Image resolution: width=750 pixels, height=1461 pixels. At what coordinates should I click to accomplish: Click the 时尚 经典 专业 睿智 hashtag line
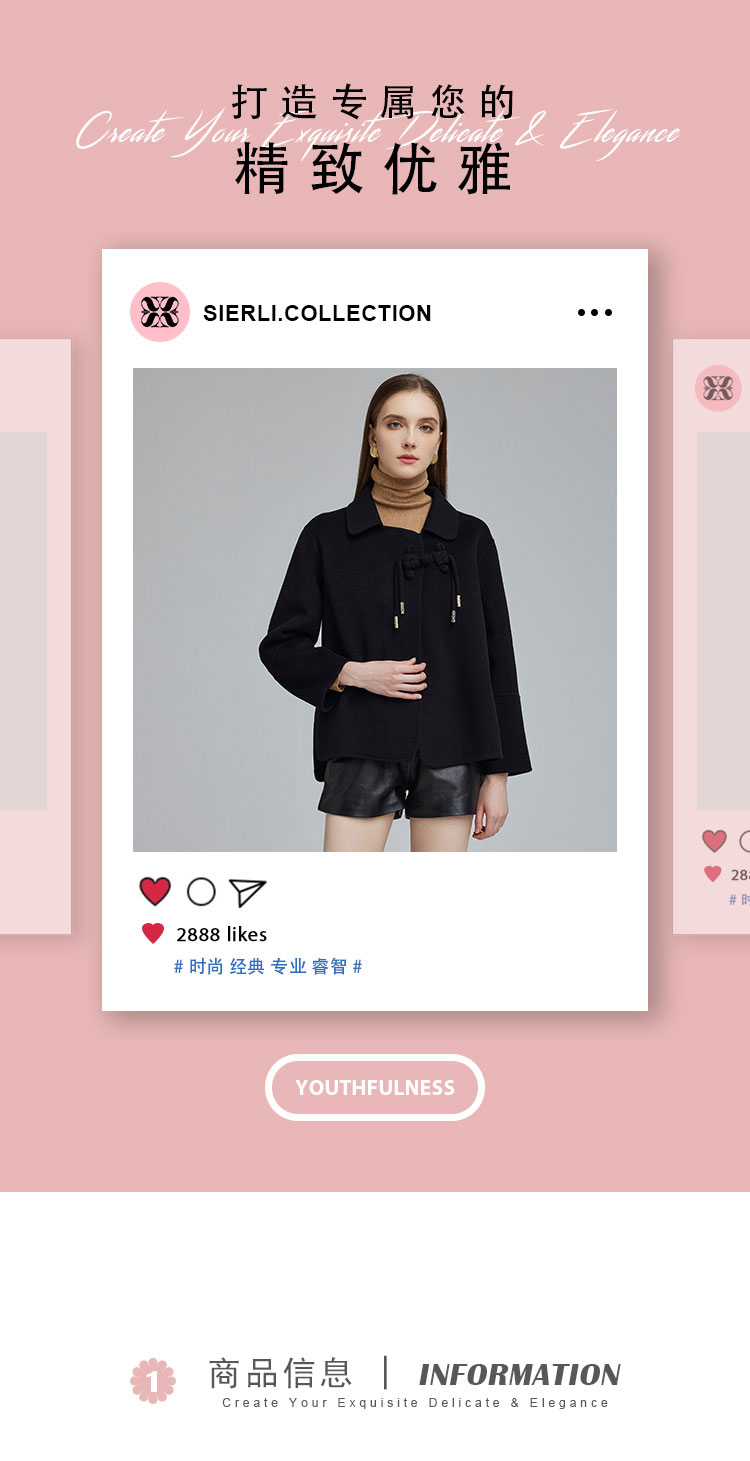point(268,967)
